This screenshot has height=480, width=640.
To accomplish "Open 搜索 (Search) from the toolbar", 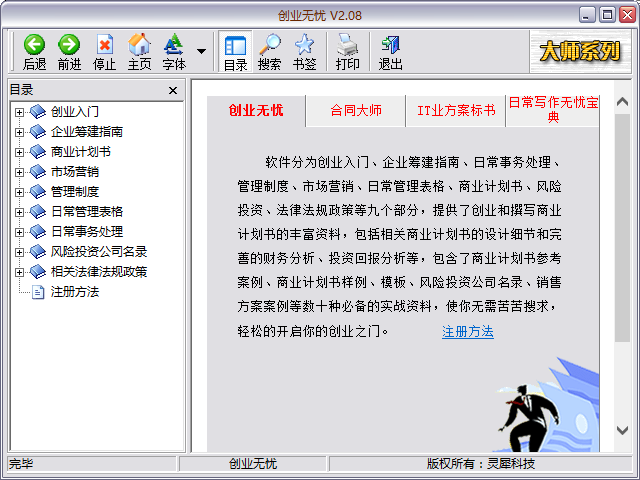I will [x=270, y=51].
